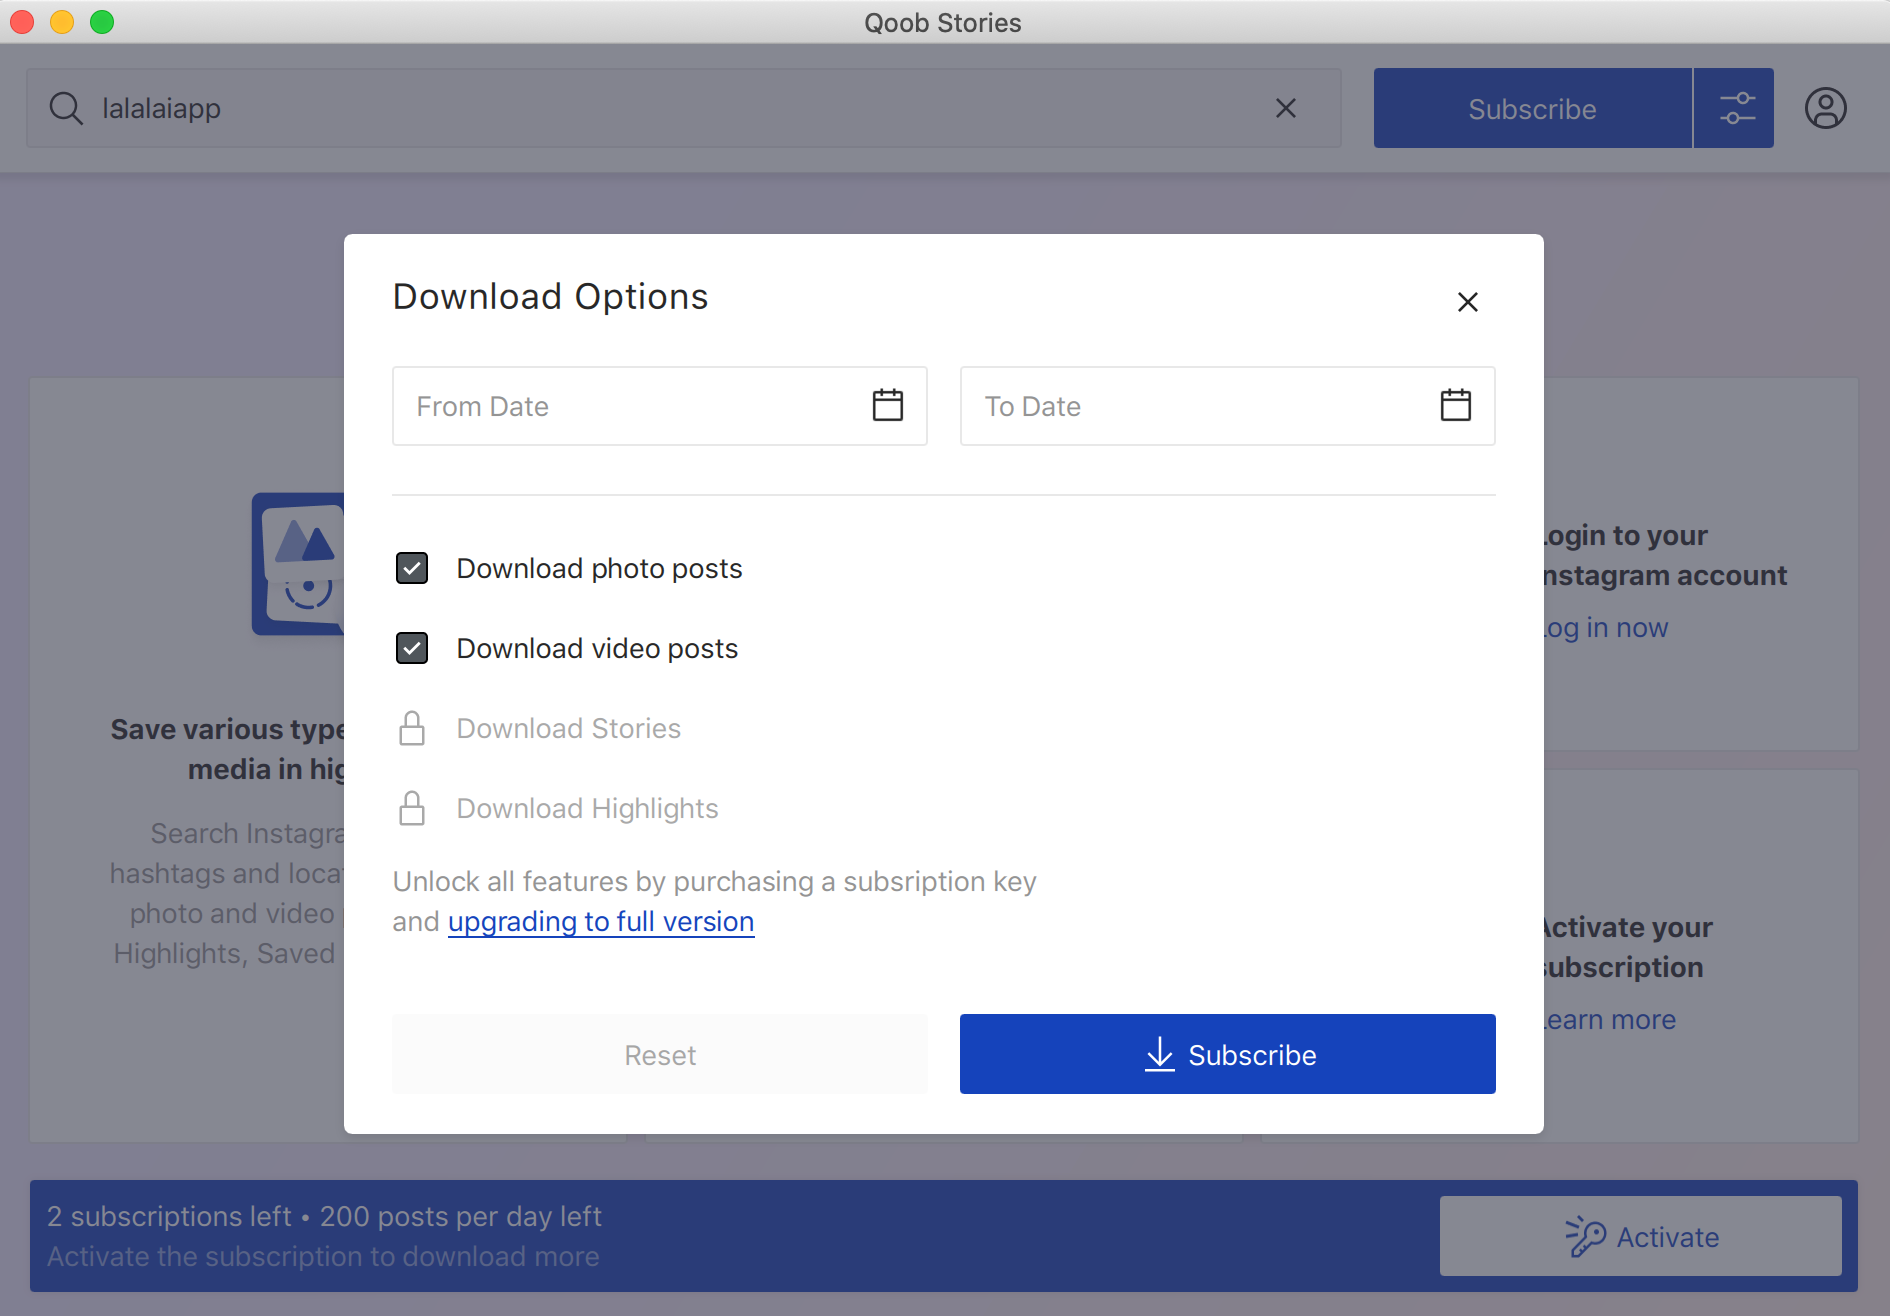Maximize the window with green button
Viewport: 1890px width, 1316px height.
[x=102, y=21]
